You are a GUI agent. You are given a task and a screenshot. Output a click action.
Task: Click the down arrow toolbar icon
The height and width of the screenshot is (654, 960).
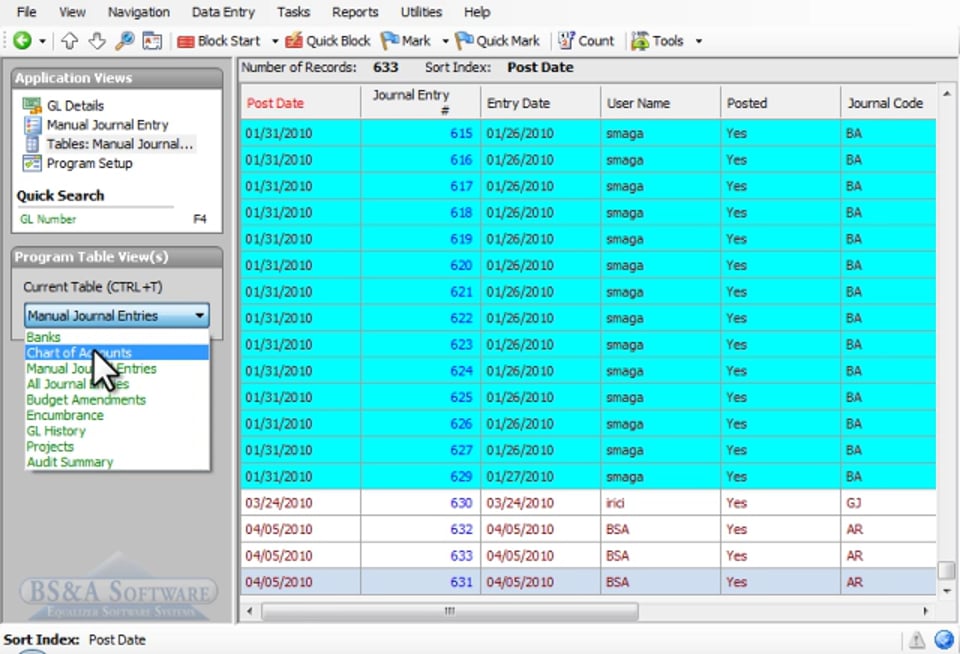[x=97, y=41]
